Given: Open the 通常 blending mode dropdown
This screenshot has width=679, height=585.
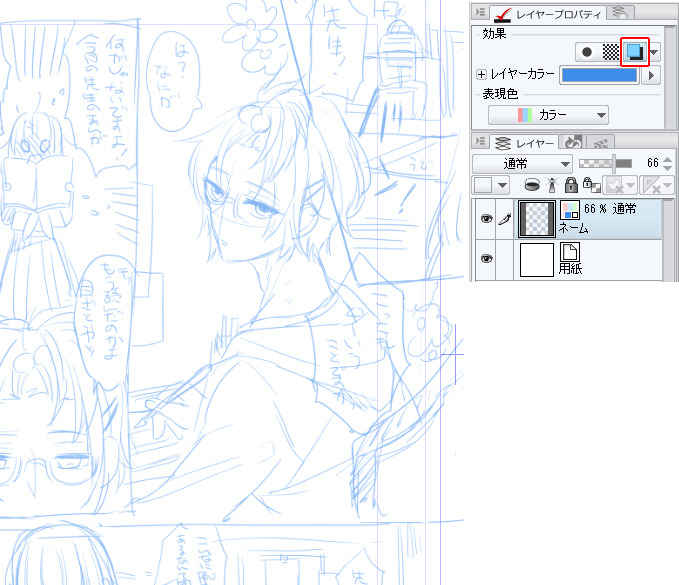Looking at the screenshot, I should point(522,164).
